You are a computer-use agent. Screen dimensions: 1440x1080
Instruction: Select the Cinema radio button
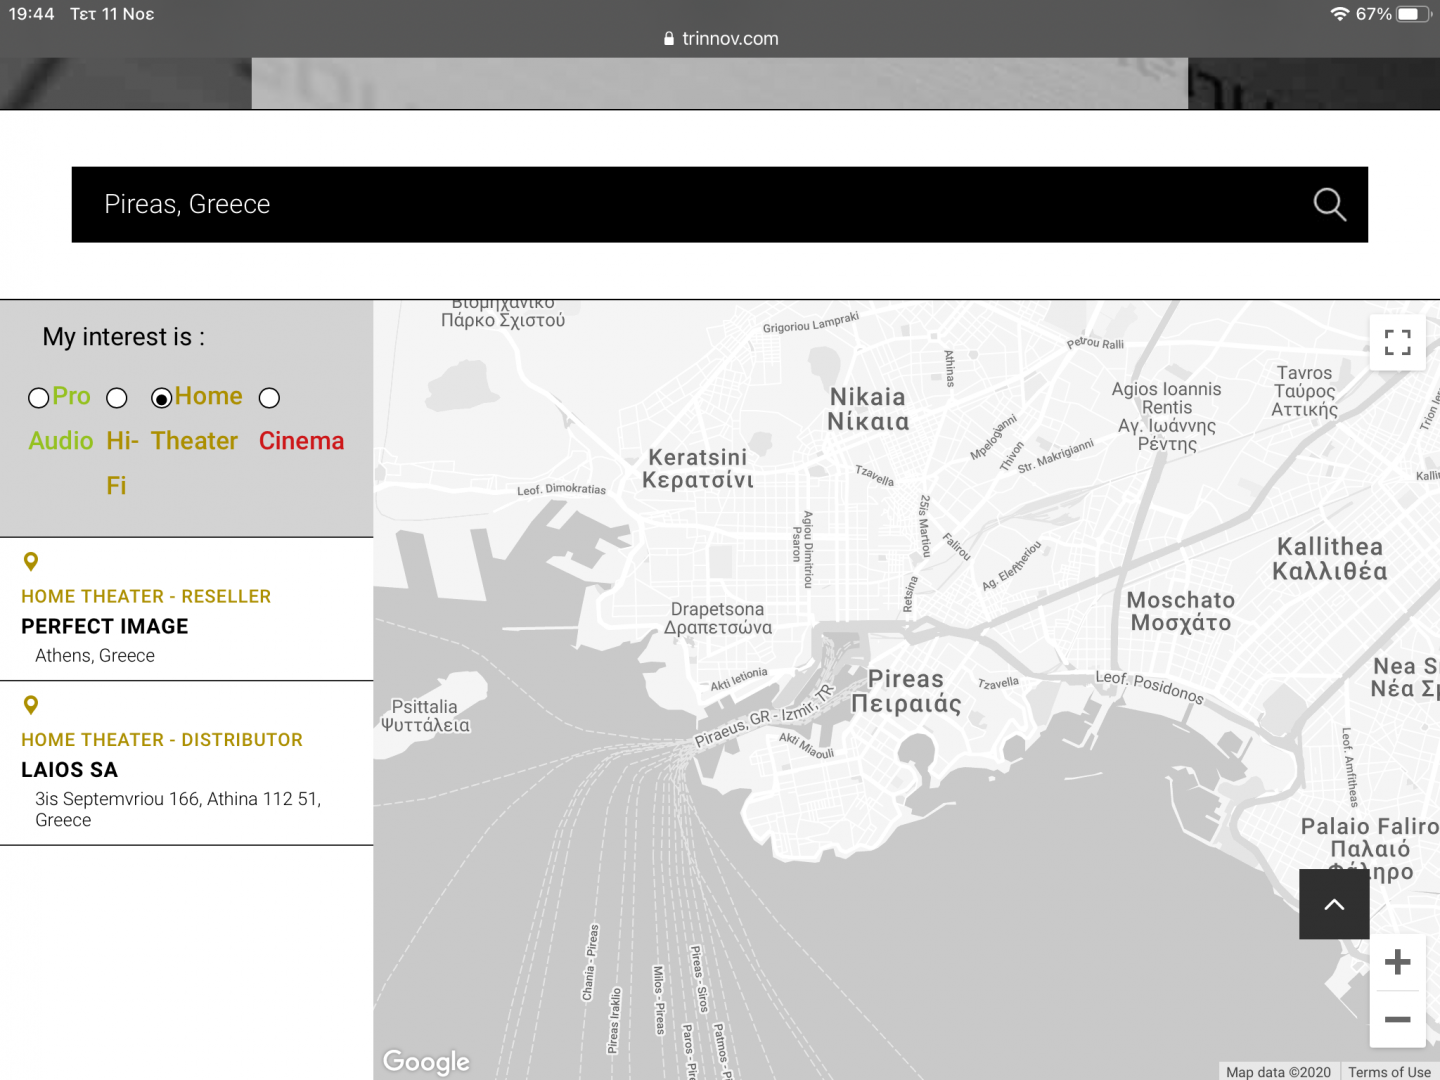click(269, 398)
